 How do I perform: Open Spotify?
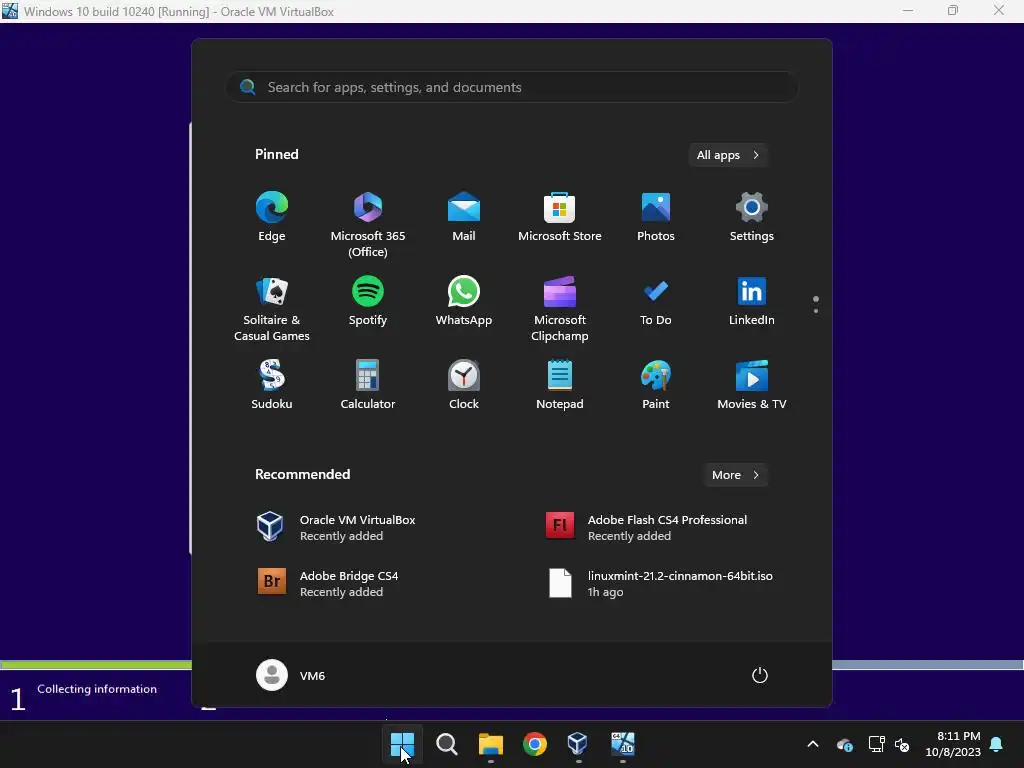[x=368, y=301]
